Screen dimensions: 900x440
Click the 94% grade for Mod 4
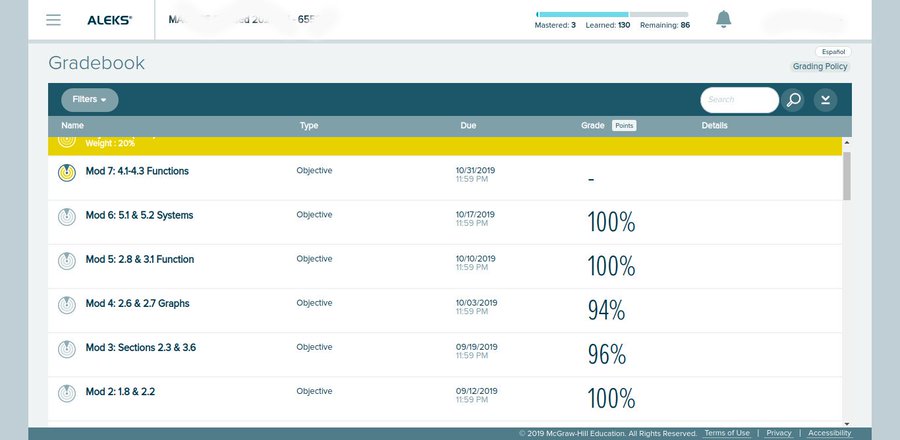[x=606, y=311]
